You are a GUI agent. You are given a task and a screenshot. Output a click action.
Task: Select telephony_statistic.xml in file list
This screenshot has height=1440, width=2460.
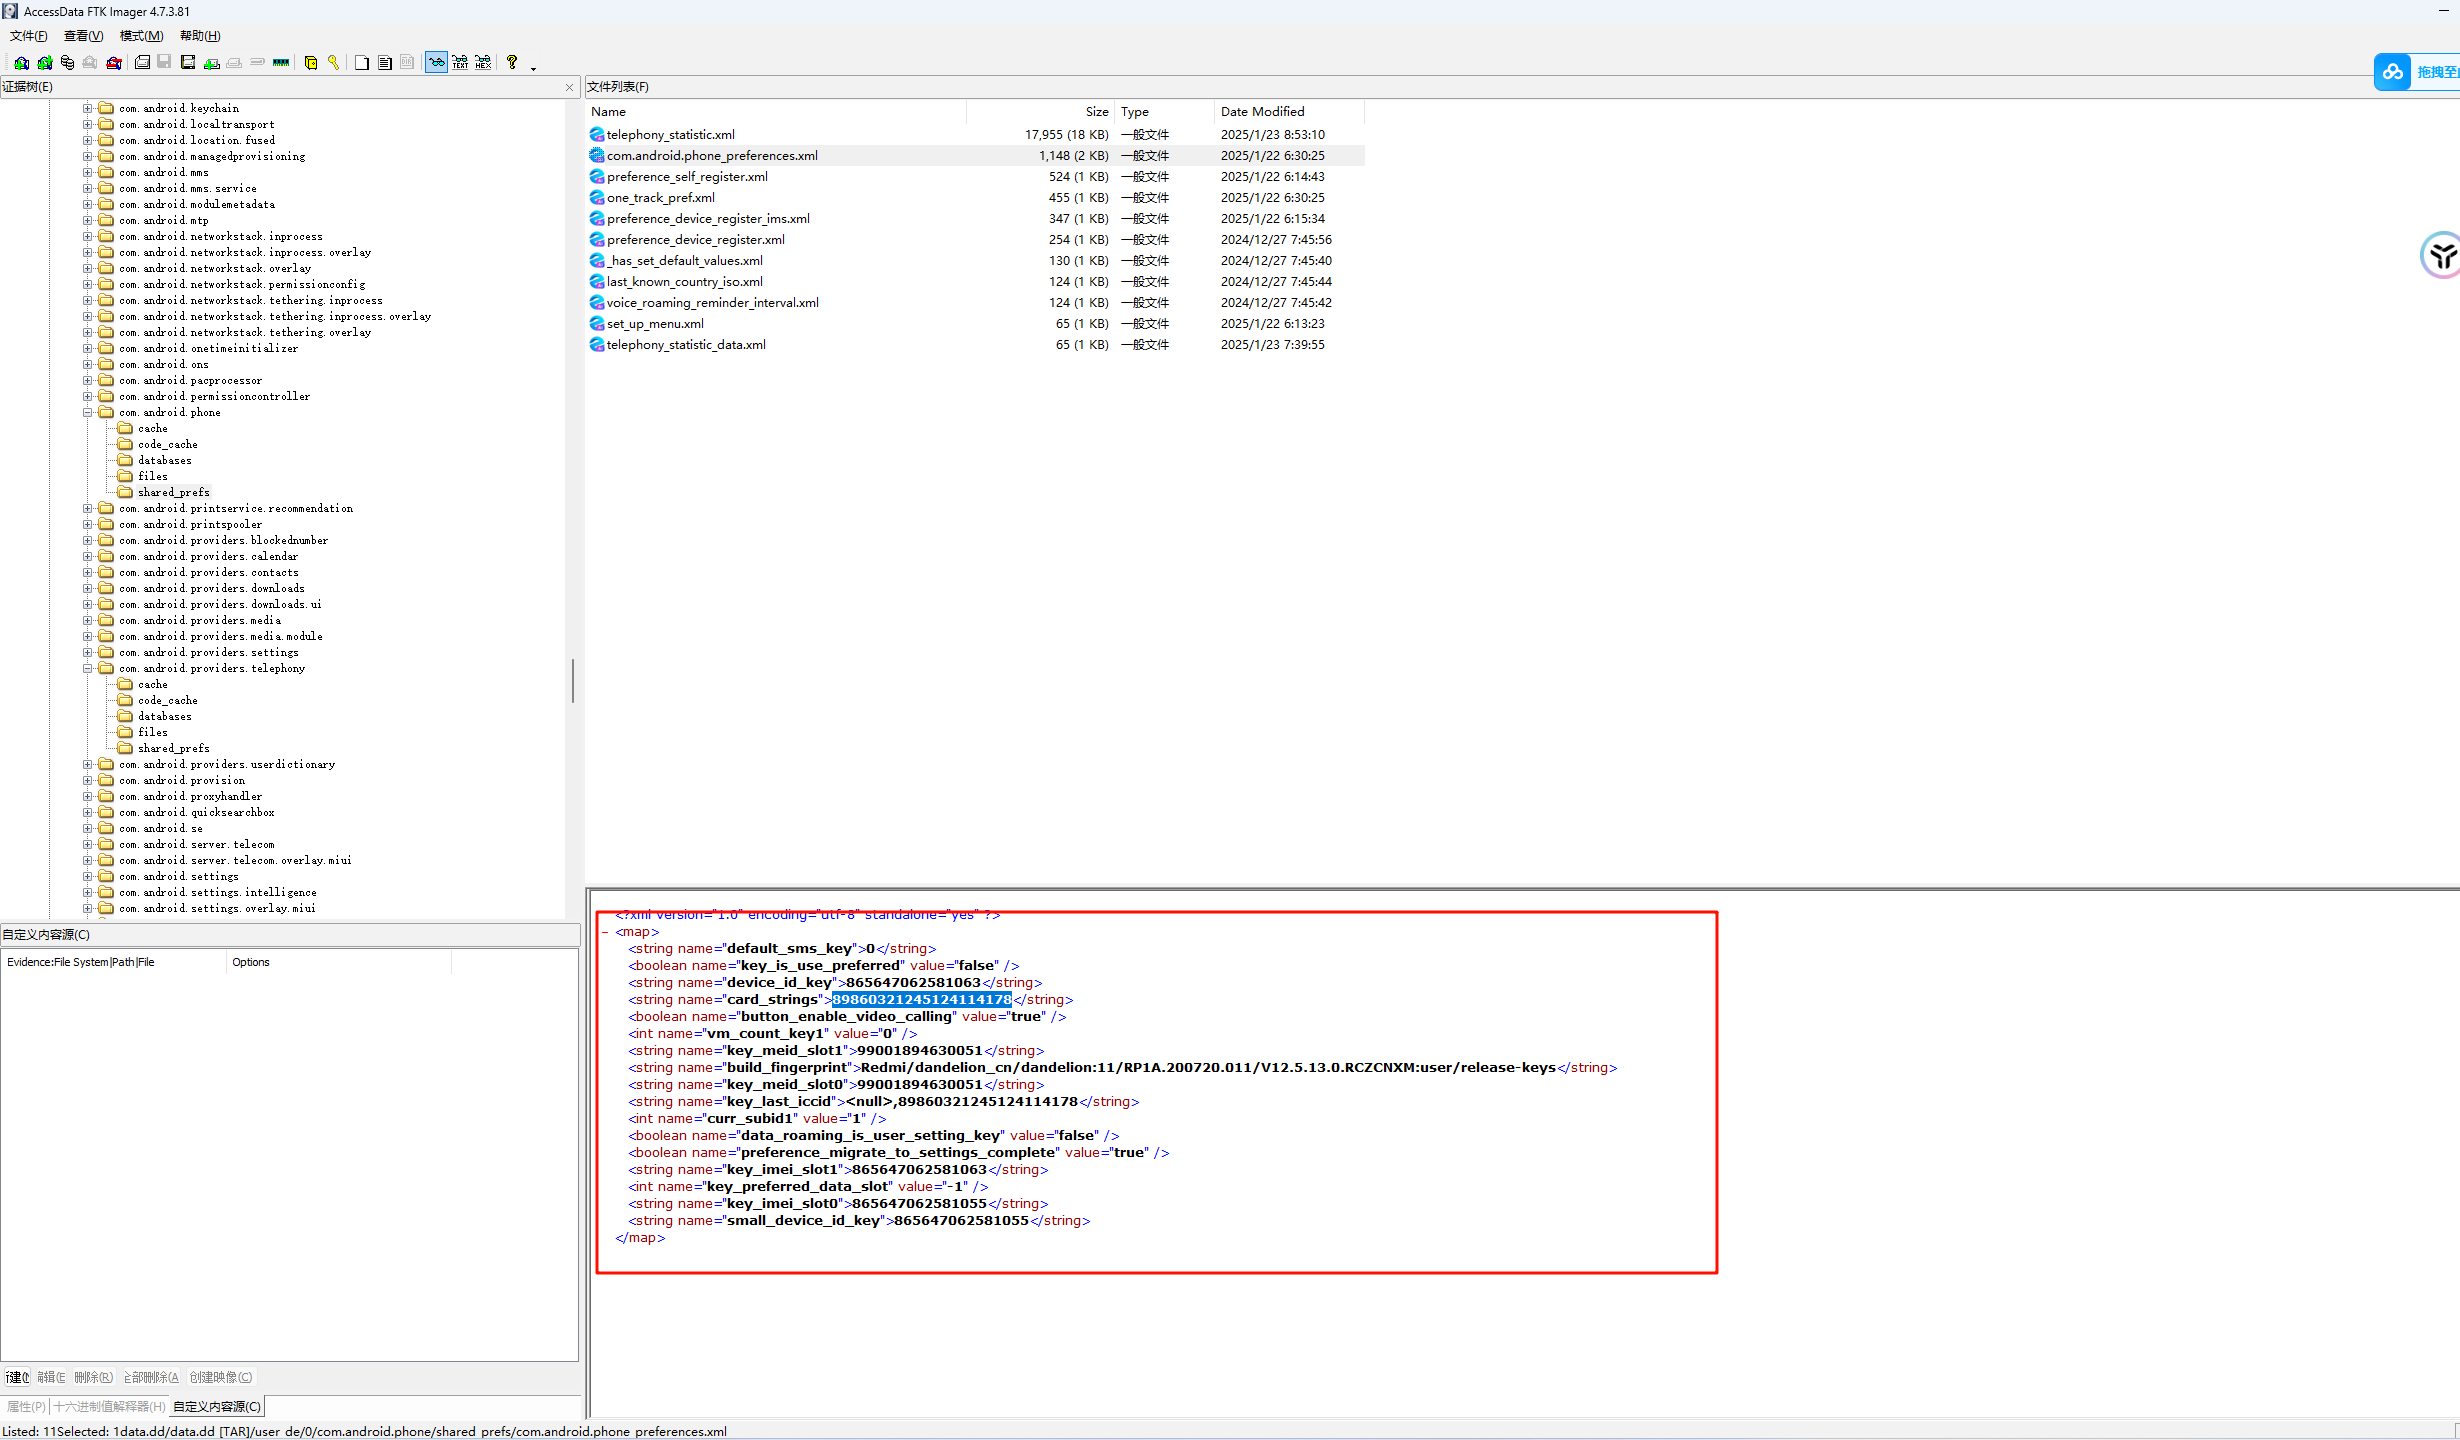click(x=670, y=135)
